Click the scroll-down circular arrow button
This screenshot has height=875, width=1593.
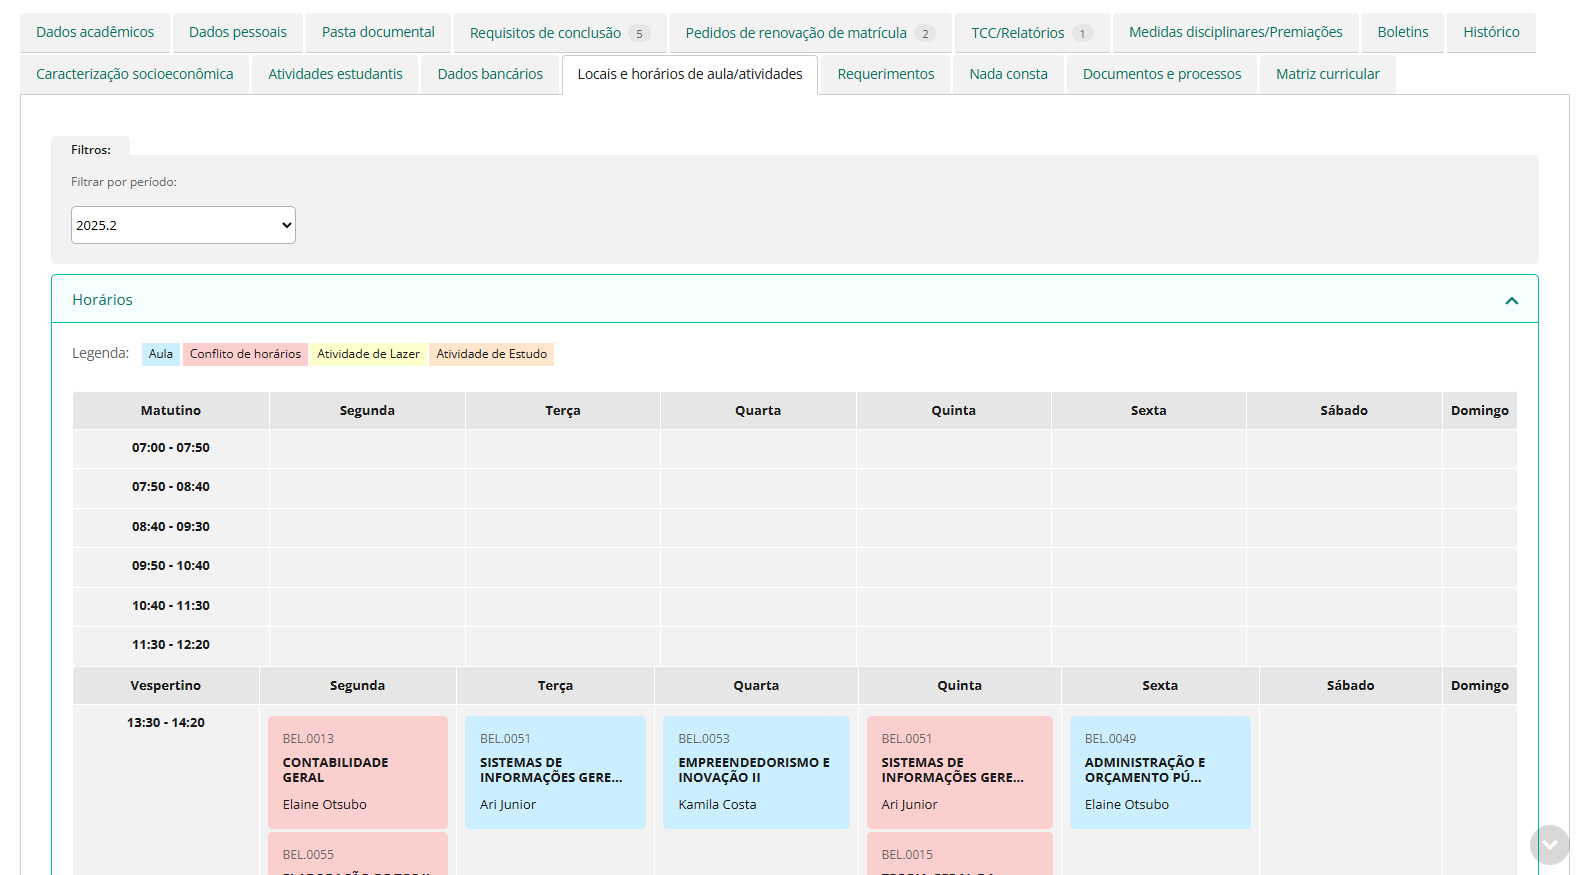[x=1549, y=845]
